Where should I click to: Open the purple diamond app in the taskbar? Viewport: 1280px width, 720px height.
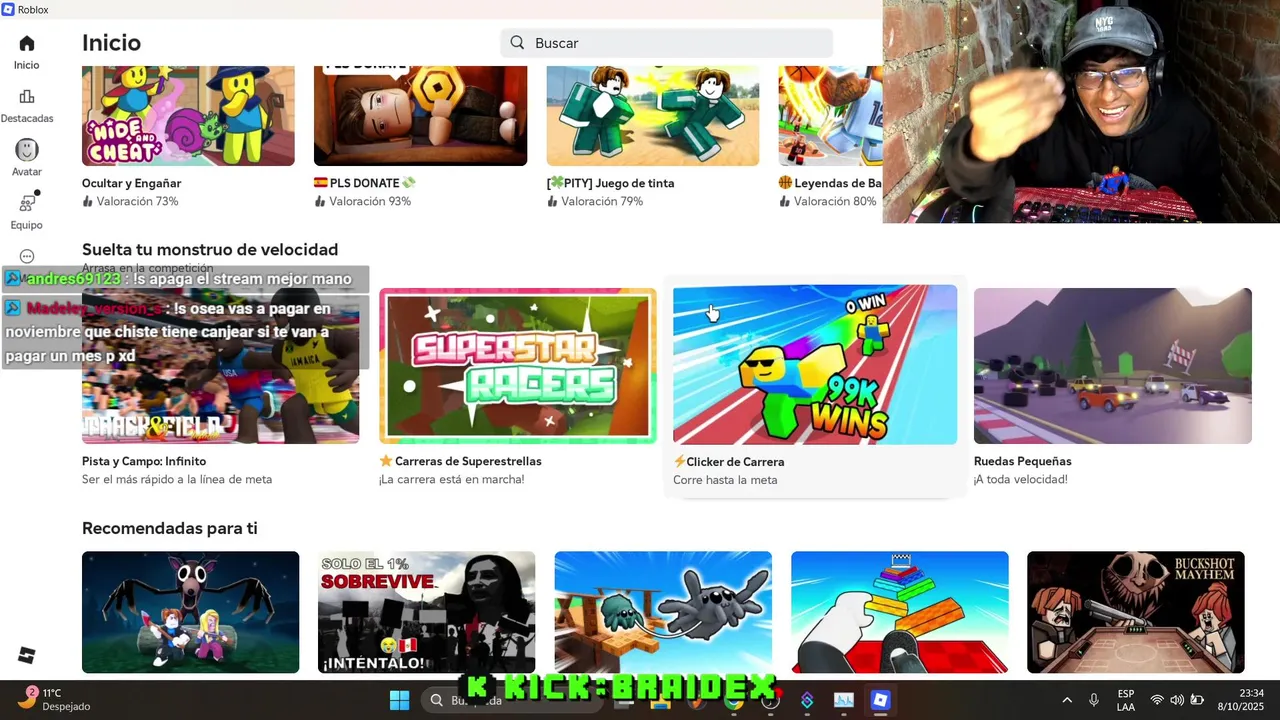coord(807,701)
